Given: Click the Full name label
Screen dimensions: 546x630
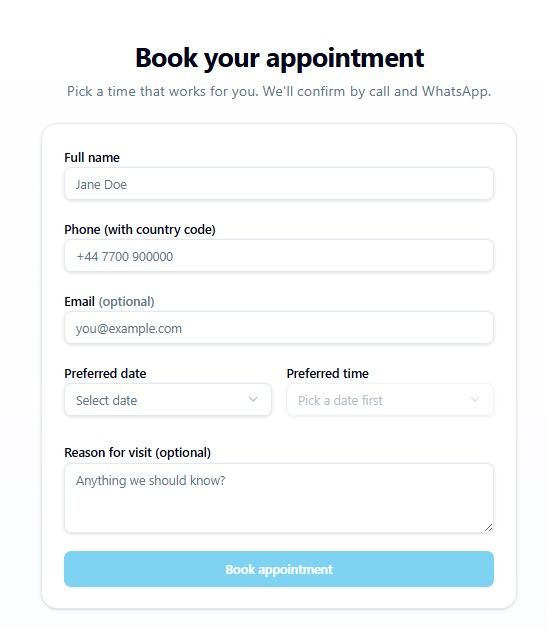Looking at the screenshot, I should (92, 158).
